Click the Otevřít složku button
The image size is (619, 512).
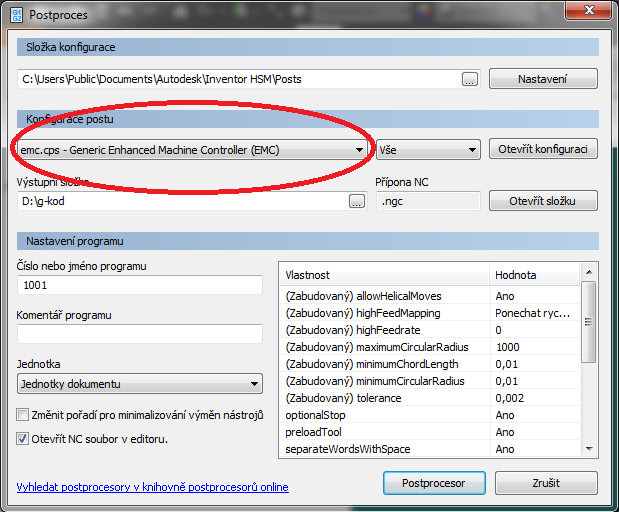543,201
